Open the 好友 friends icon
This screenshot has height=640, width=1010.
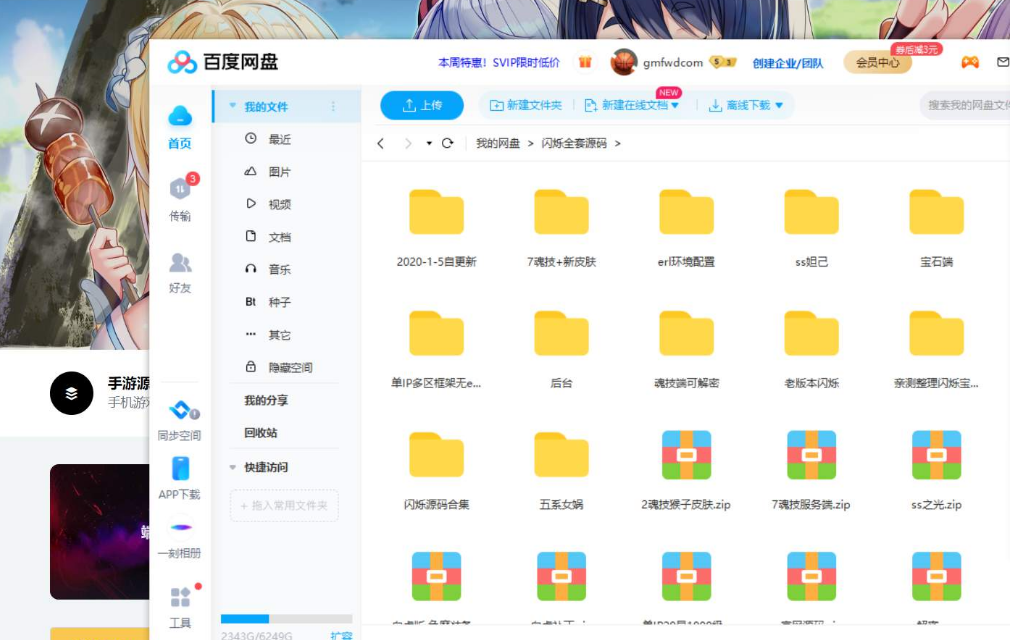180,263
